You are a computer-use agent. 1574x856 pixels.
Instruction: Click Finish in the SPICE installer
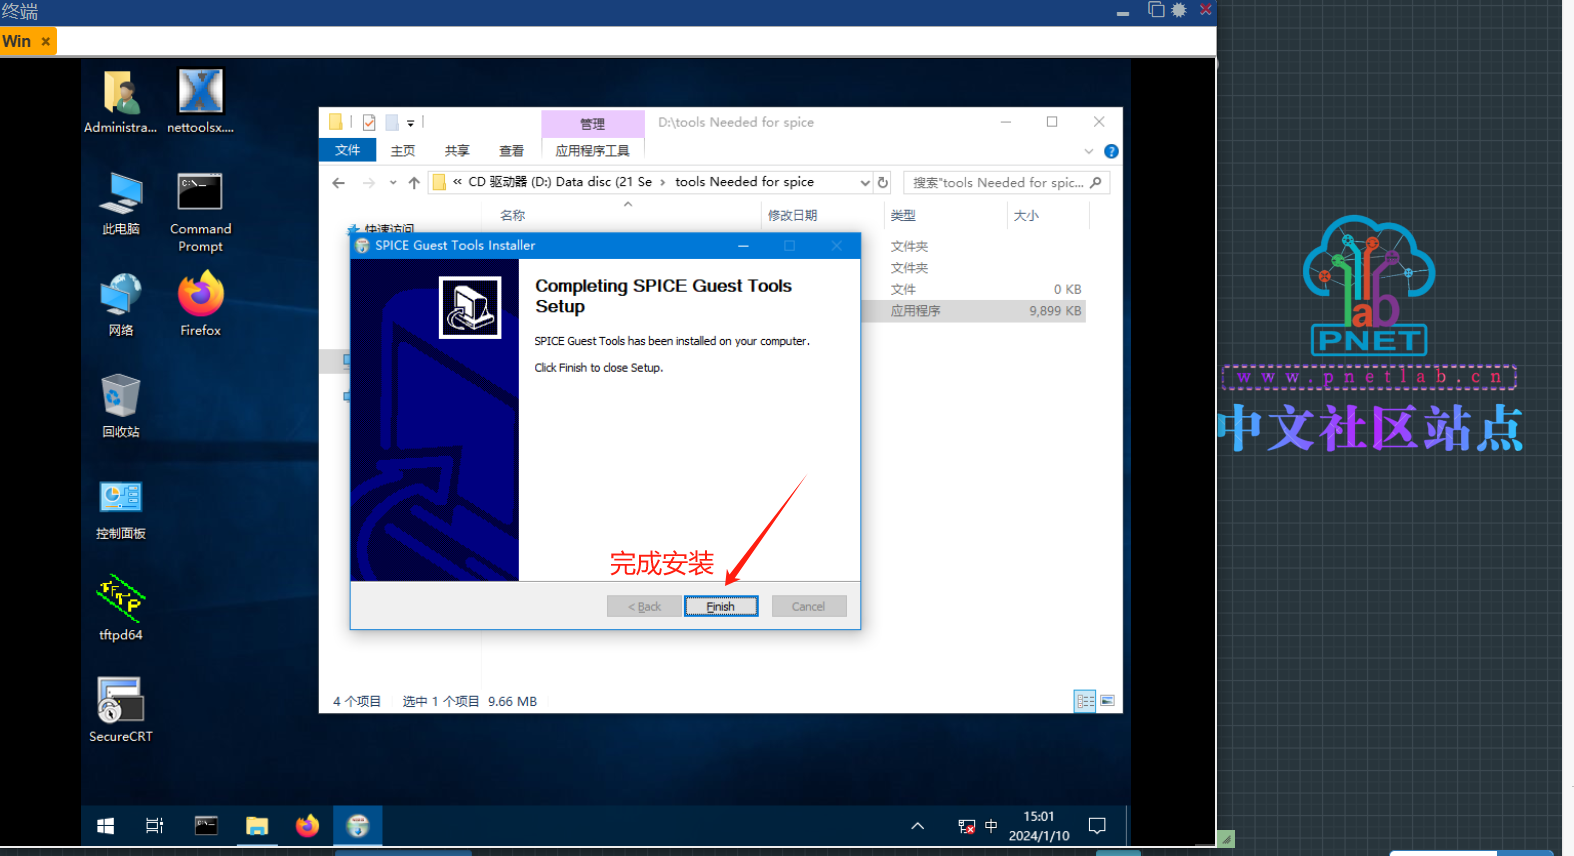point(720,606)
